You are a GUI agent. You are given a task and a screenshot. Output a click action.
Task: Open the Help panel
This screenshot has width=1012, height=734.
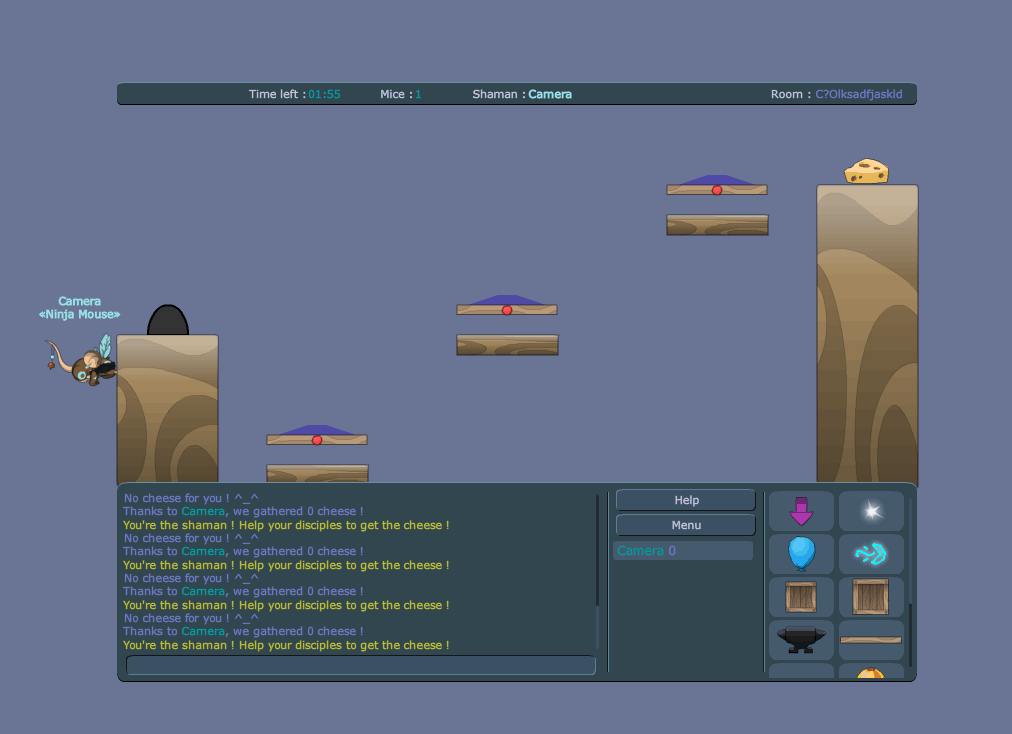click(686, 500)
